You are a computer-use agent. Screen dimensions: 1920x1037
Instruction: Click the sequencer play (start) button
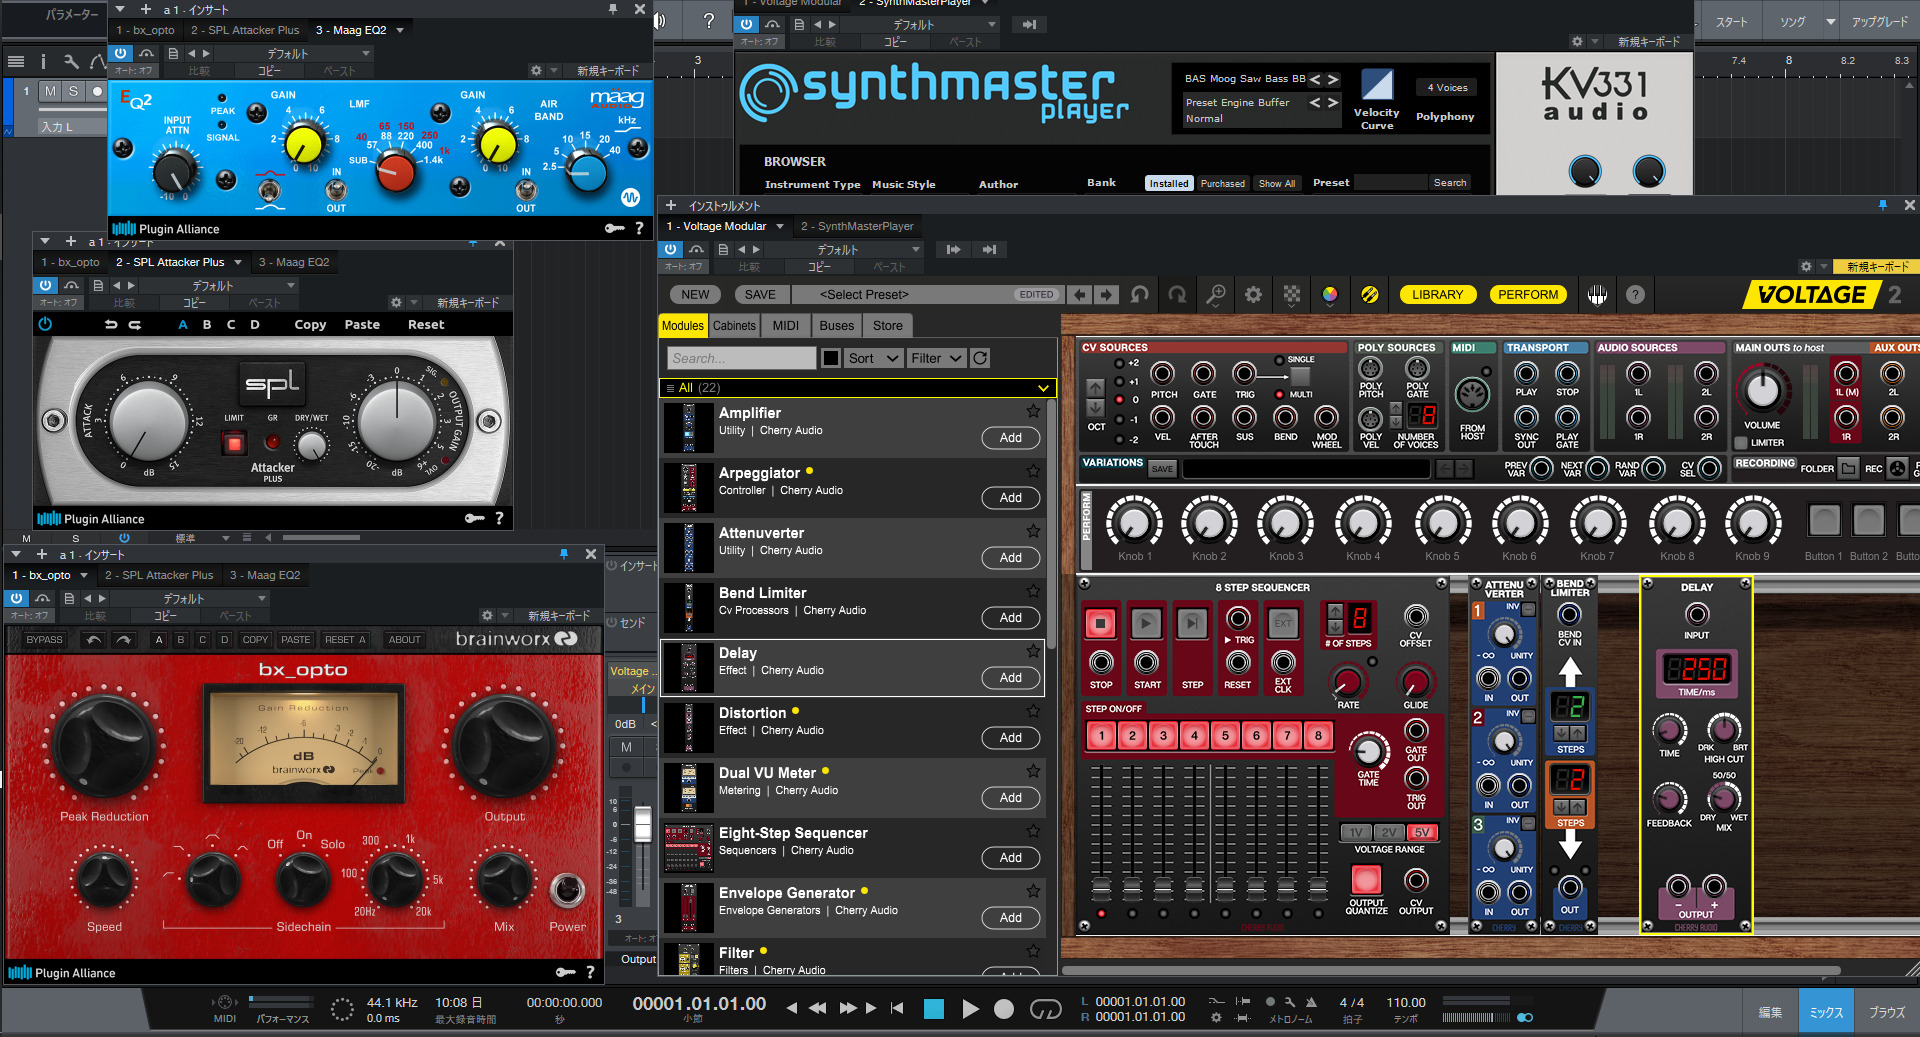(x=1146, y=623)
